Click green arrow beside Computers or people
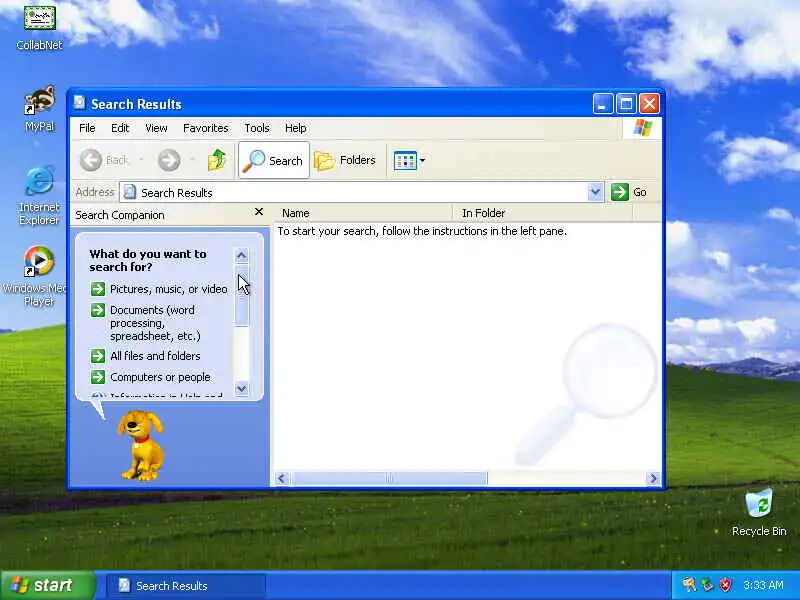The width and height of the screenshot is (800, 600). (x=98, y=377)
